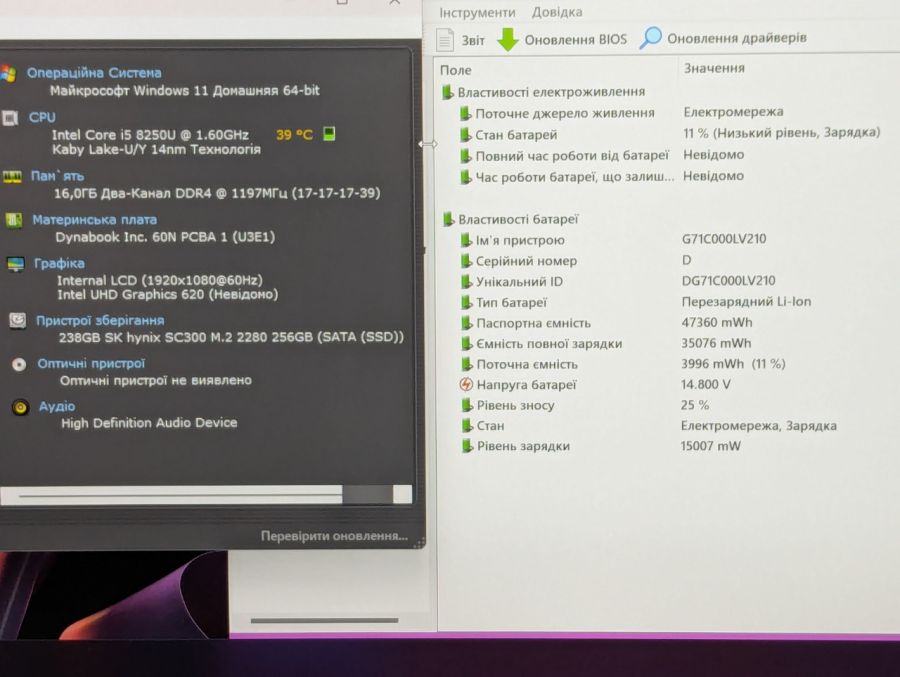Click voltage icon beside Напруга батареї

(467, 385)
